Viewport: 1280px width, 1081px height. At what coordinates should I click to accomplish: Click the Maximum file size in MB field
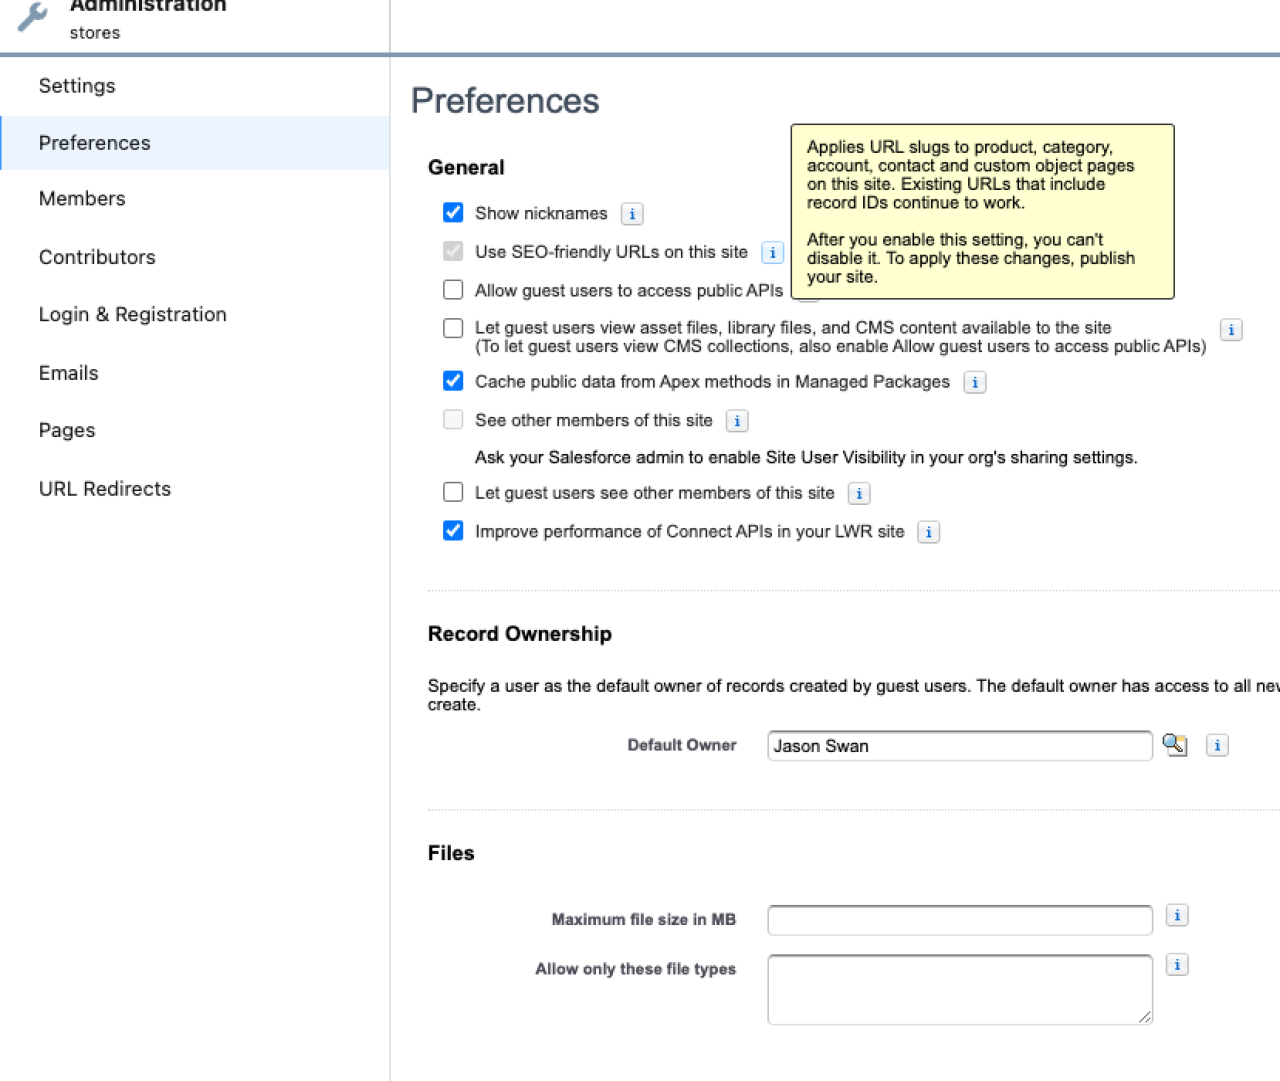[960, 920]
